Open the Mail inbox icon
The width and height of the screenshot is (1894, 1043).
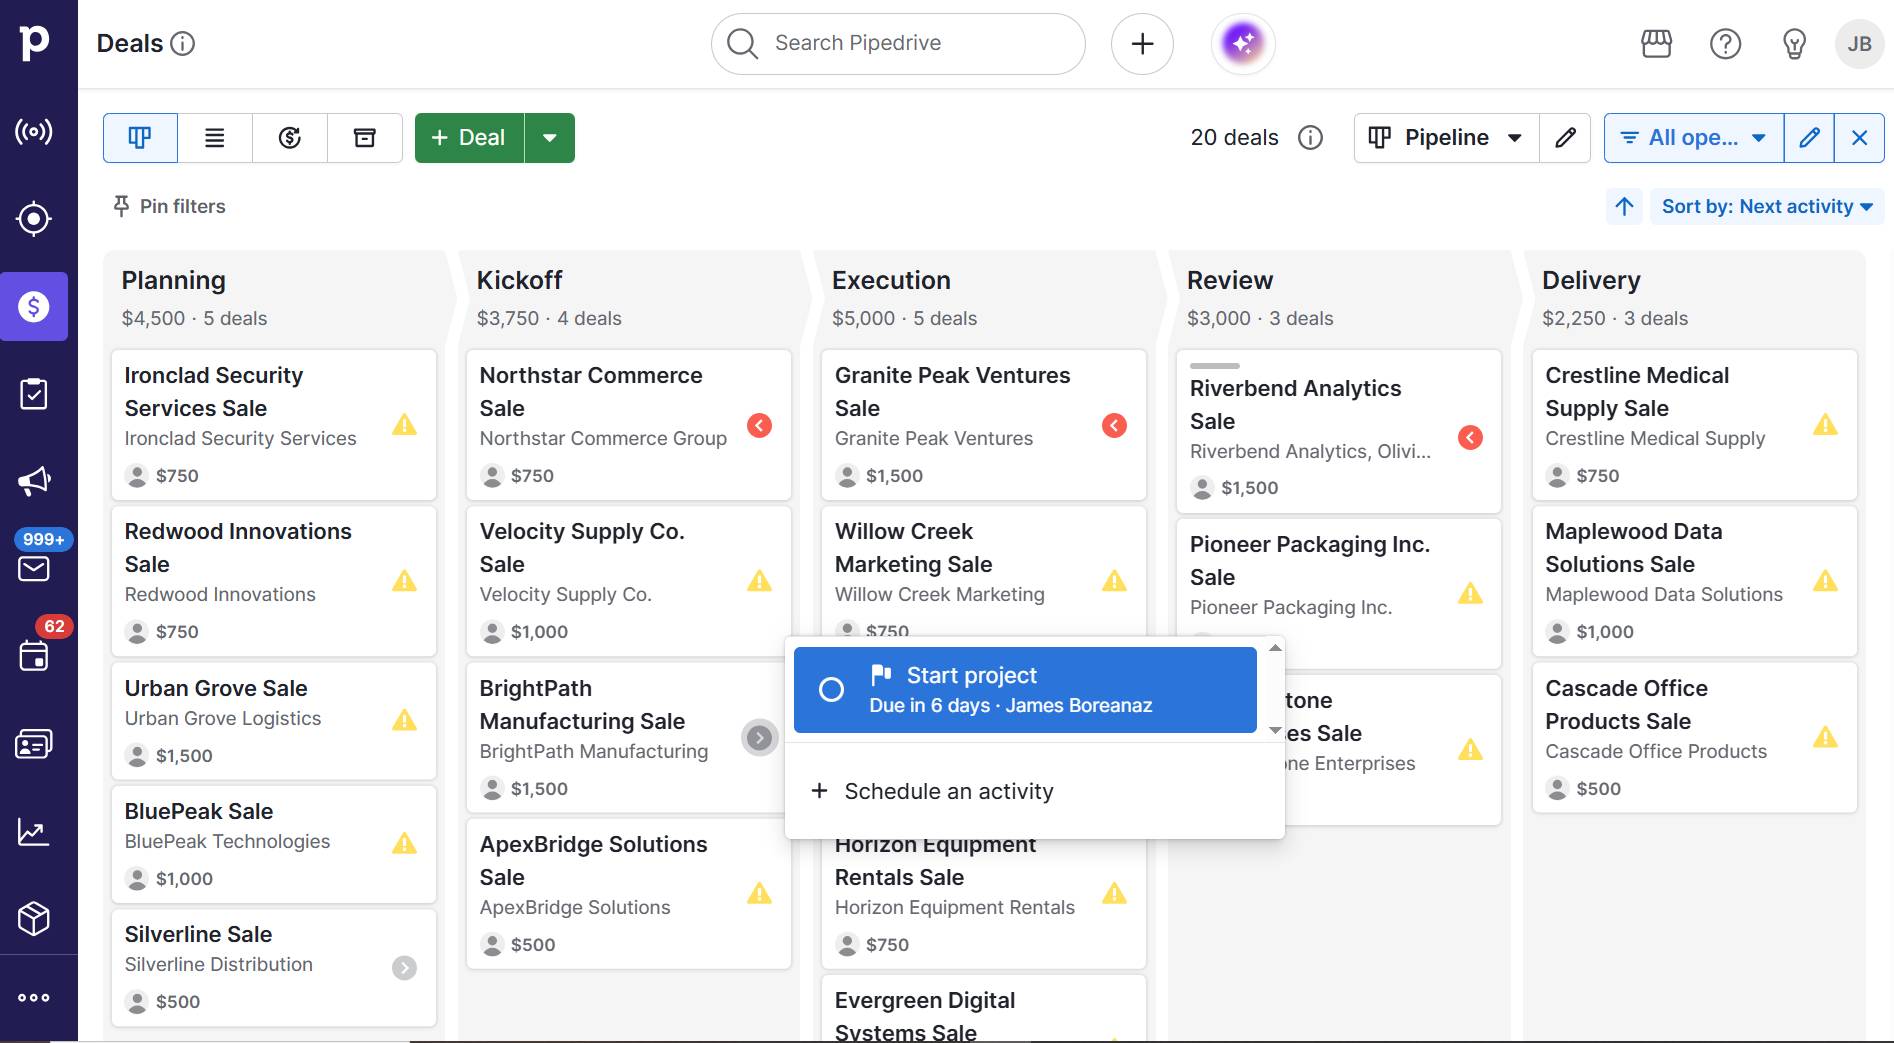34,568
